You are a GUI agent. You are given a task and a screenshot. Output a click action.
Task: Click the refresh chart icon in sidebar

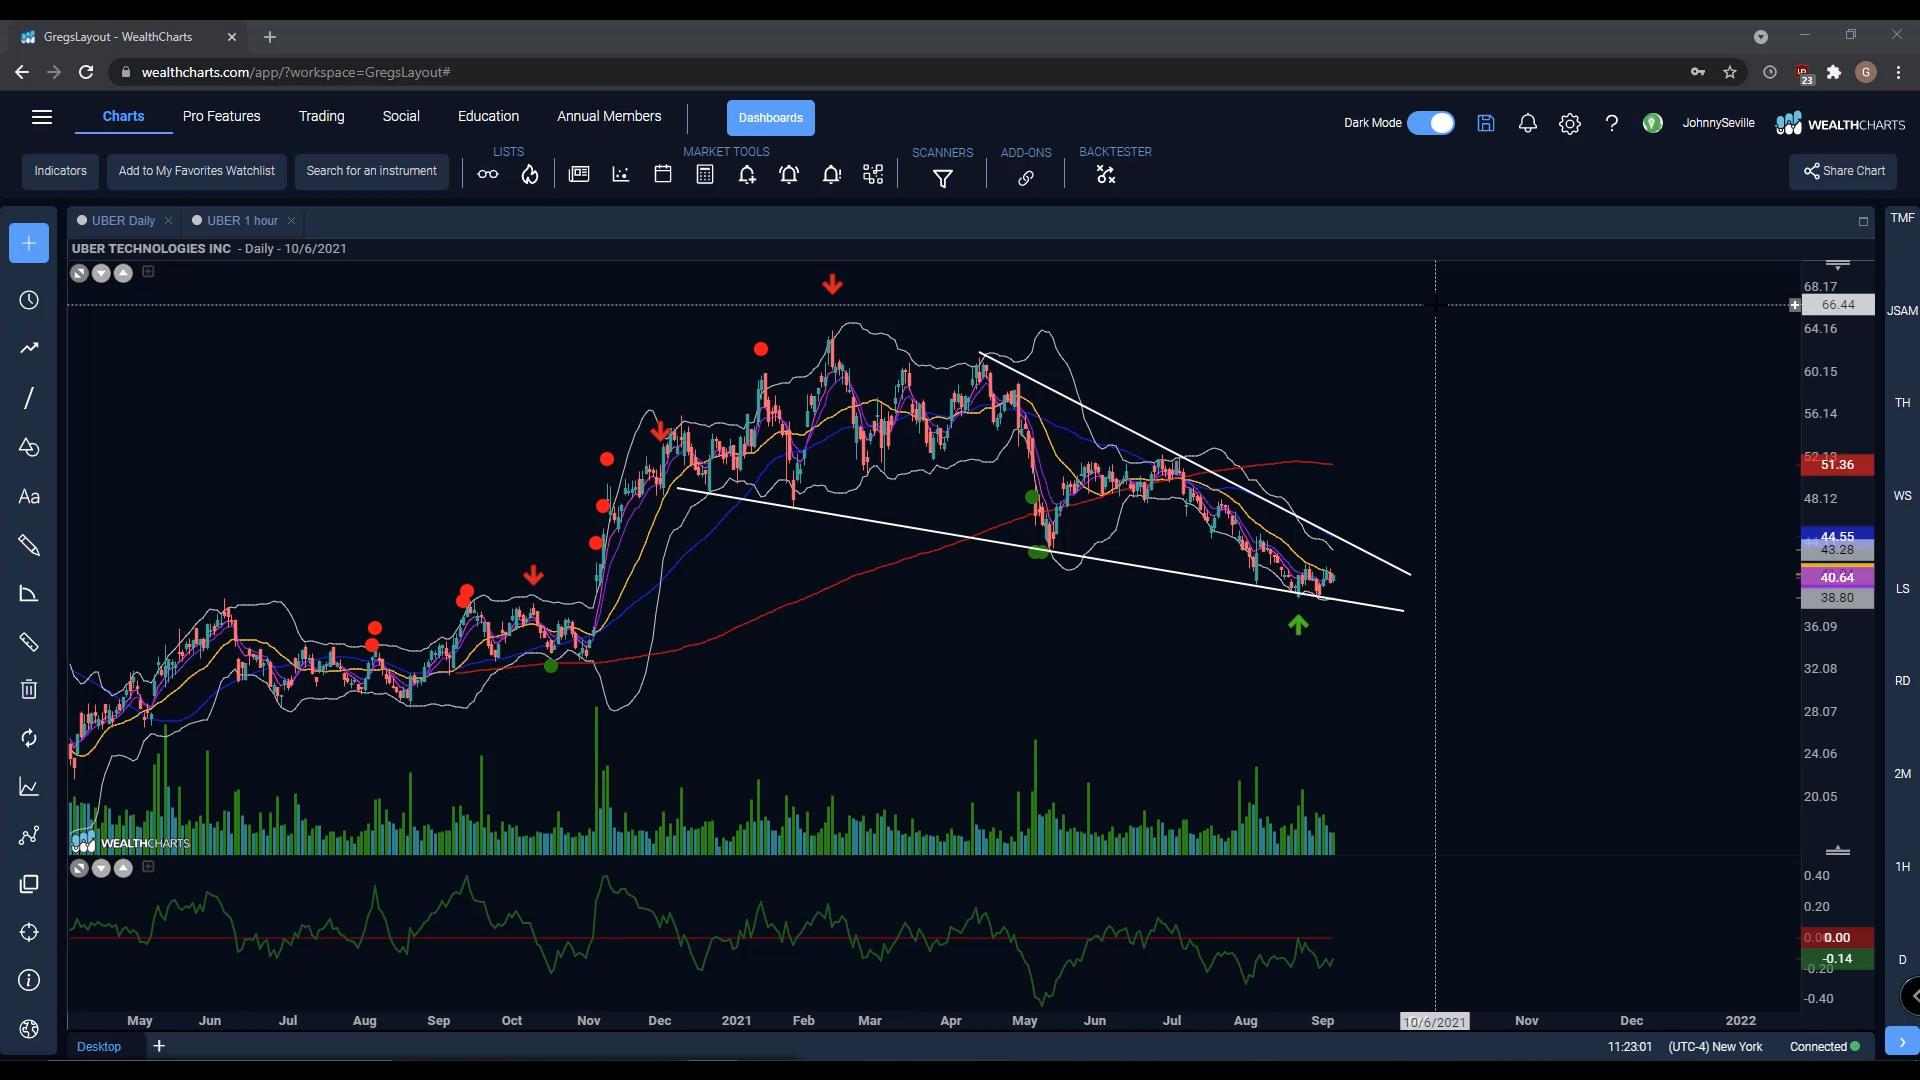tap(29, 738)
